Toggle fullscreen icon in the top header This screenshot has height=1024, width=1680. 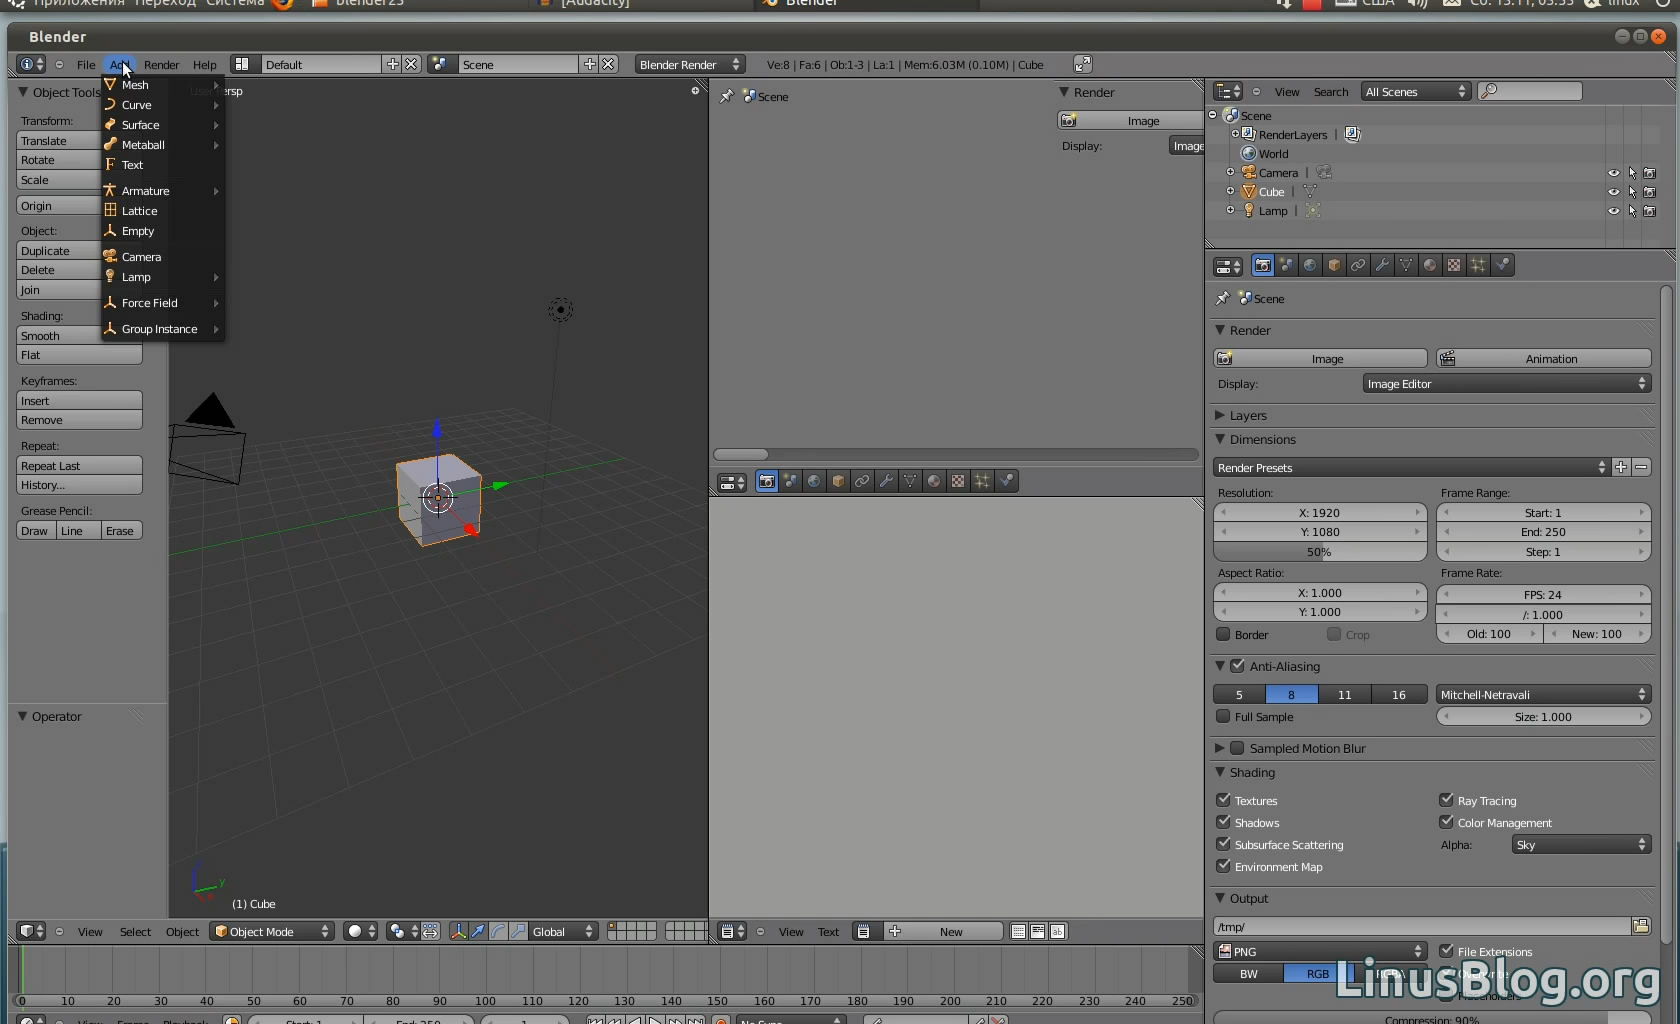click(x=1082, y=64)
